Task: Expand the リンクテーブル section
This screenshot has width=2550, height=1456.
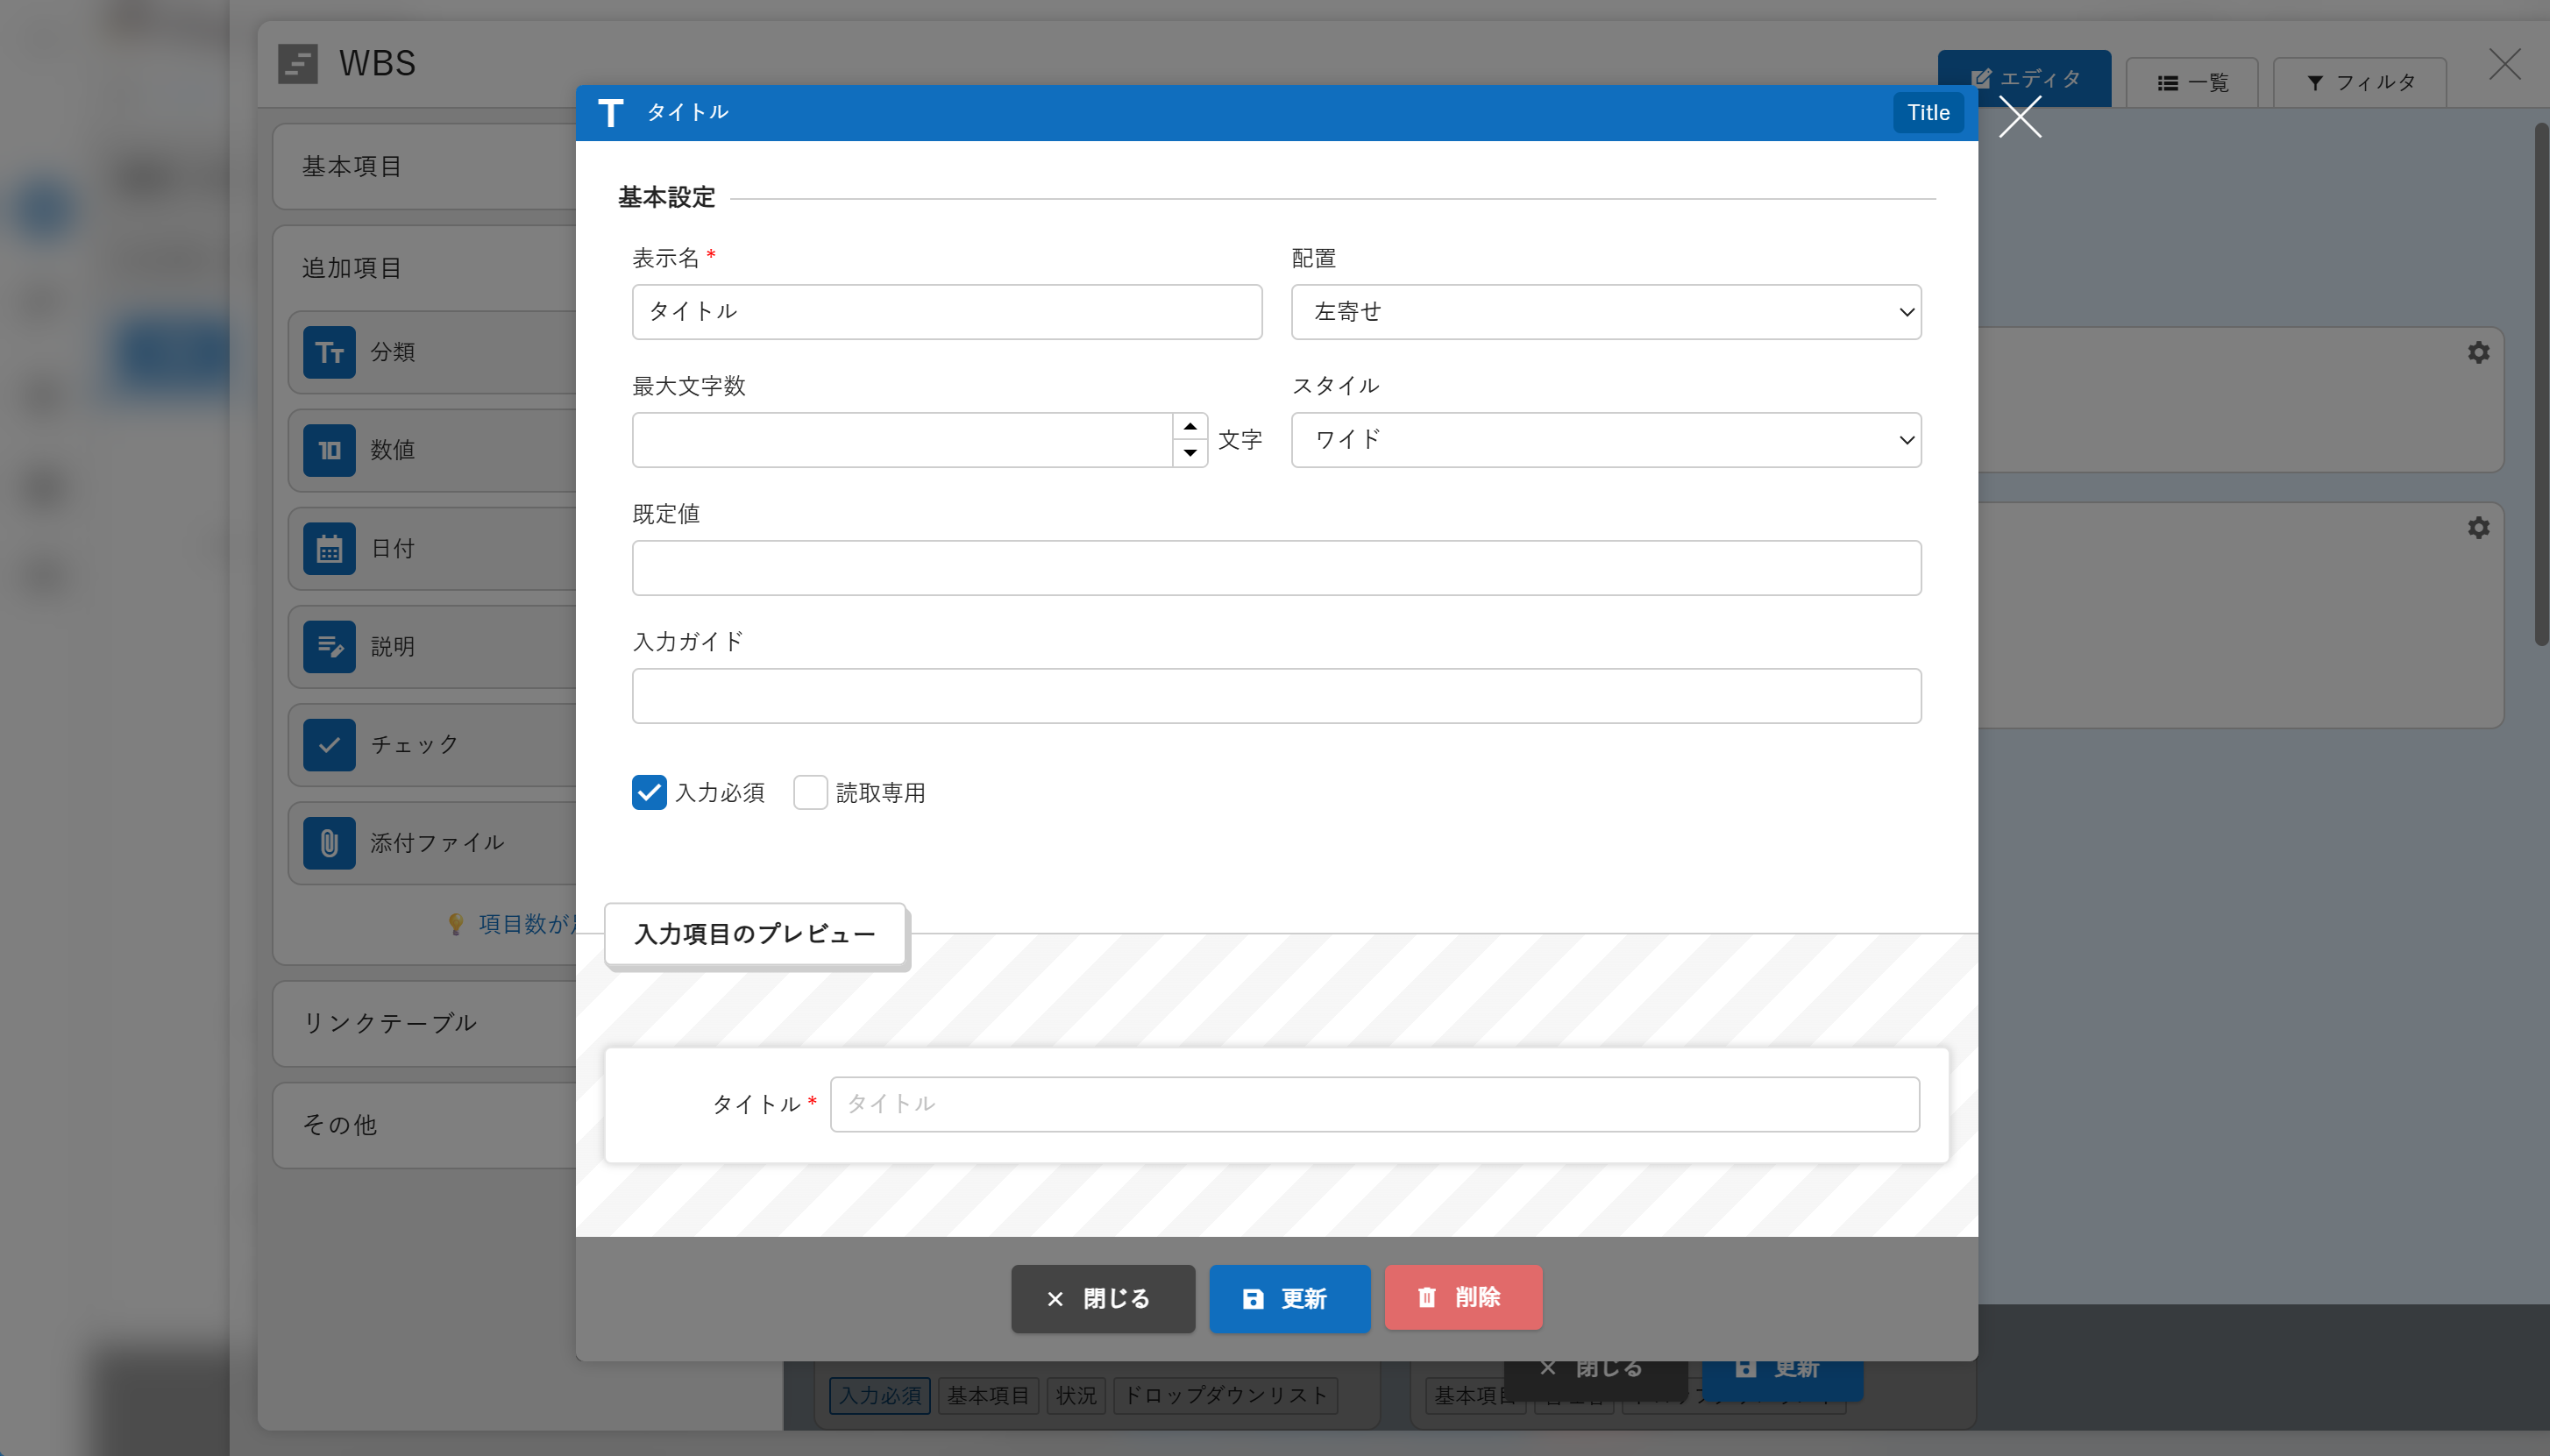Action: click(x=424, y=1023)
